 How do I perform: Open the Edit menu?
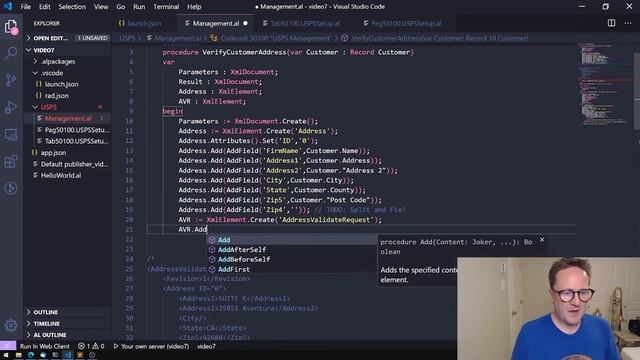[44, 7]
